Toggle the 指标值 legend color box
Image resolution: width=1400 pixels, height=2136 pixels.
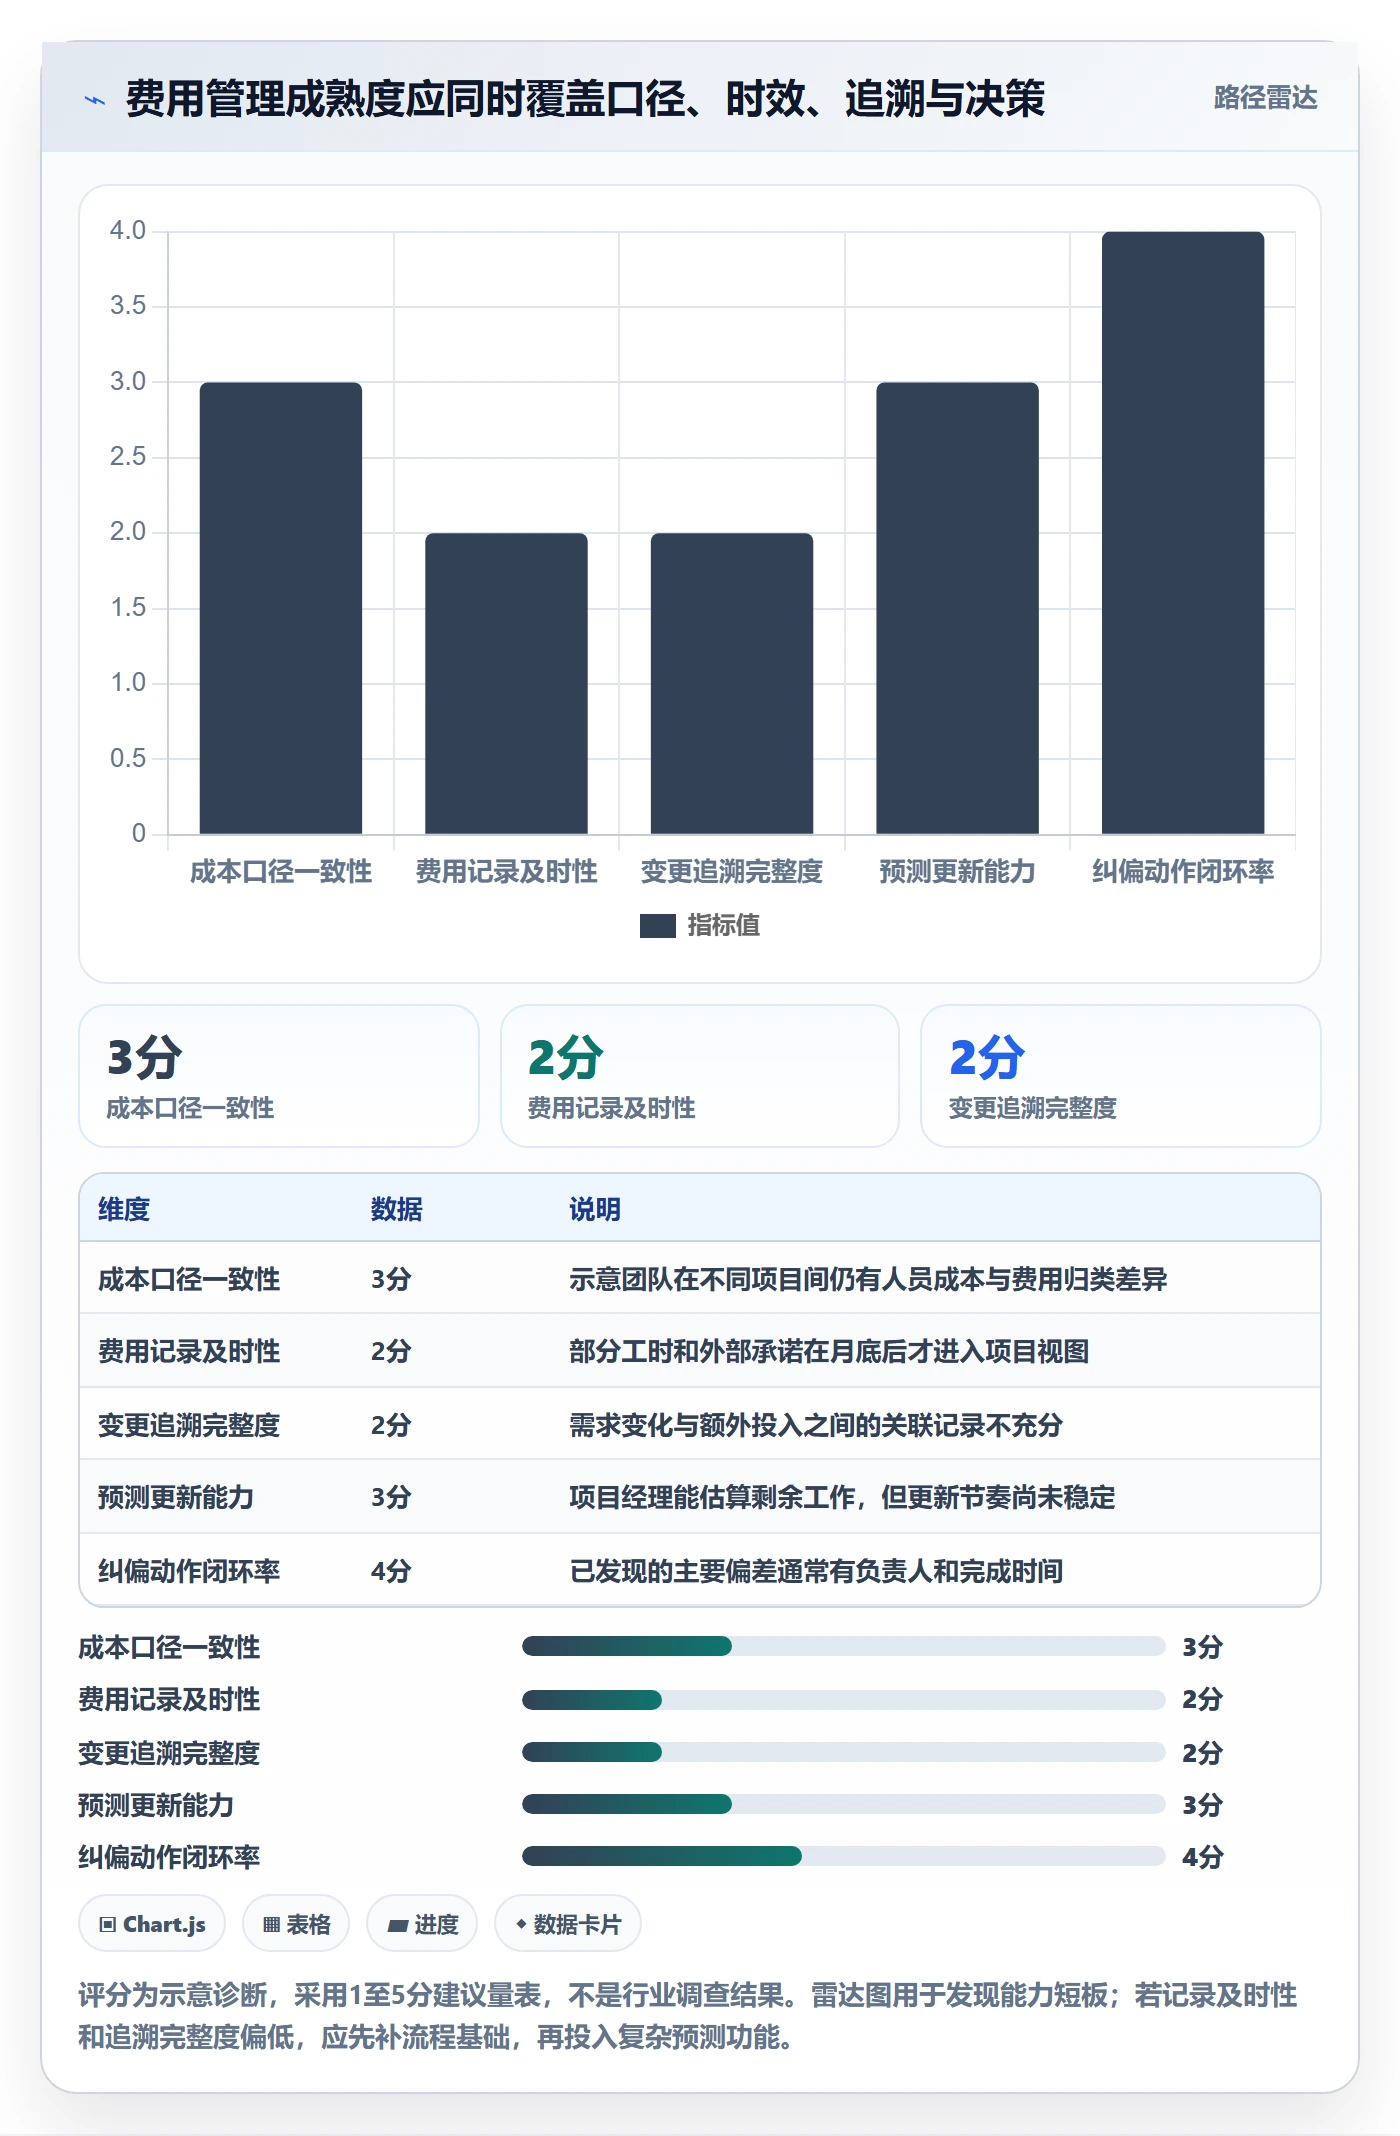[x=657, y=926]
